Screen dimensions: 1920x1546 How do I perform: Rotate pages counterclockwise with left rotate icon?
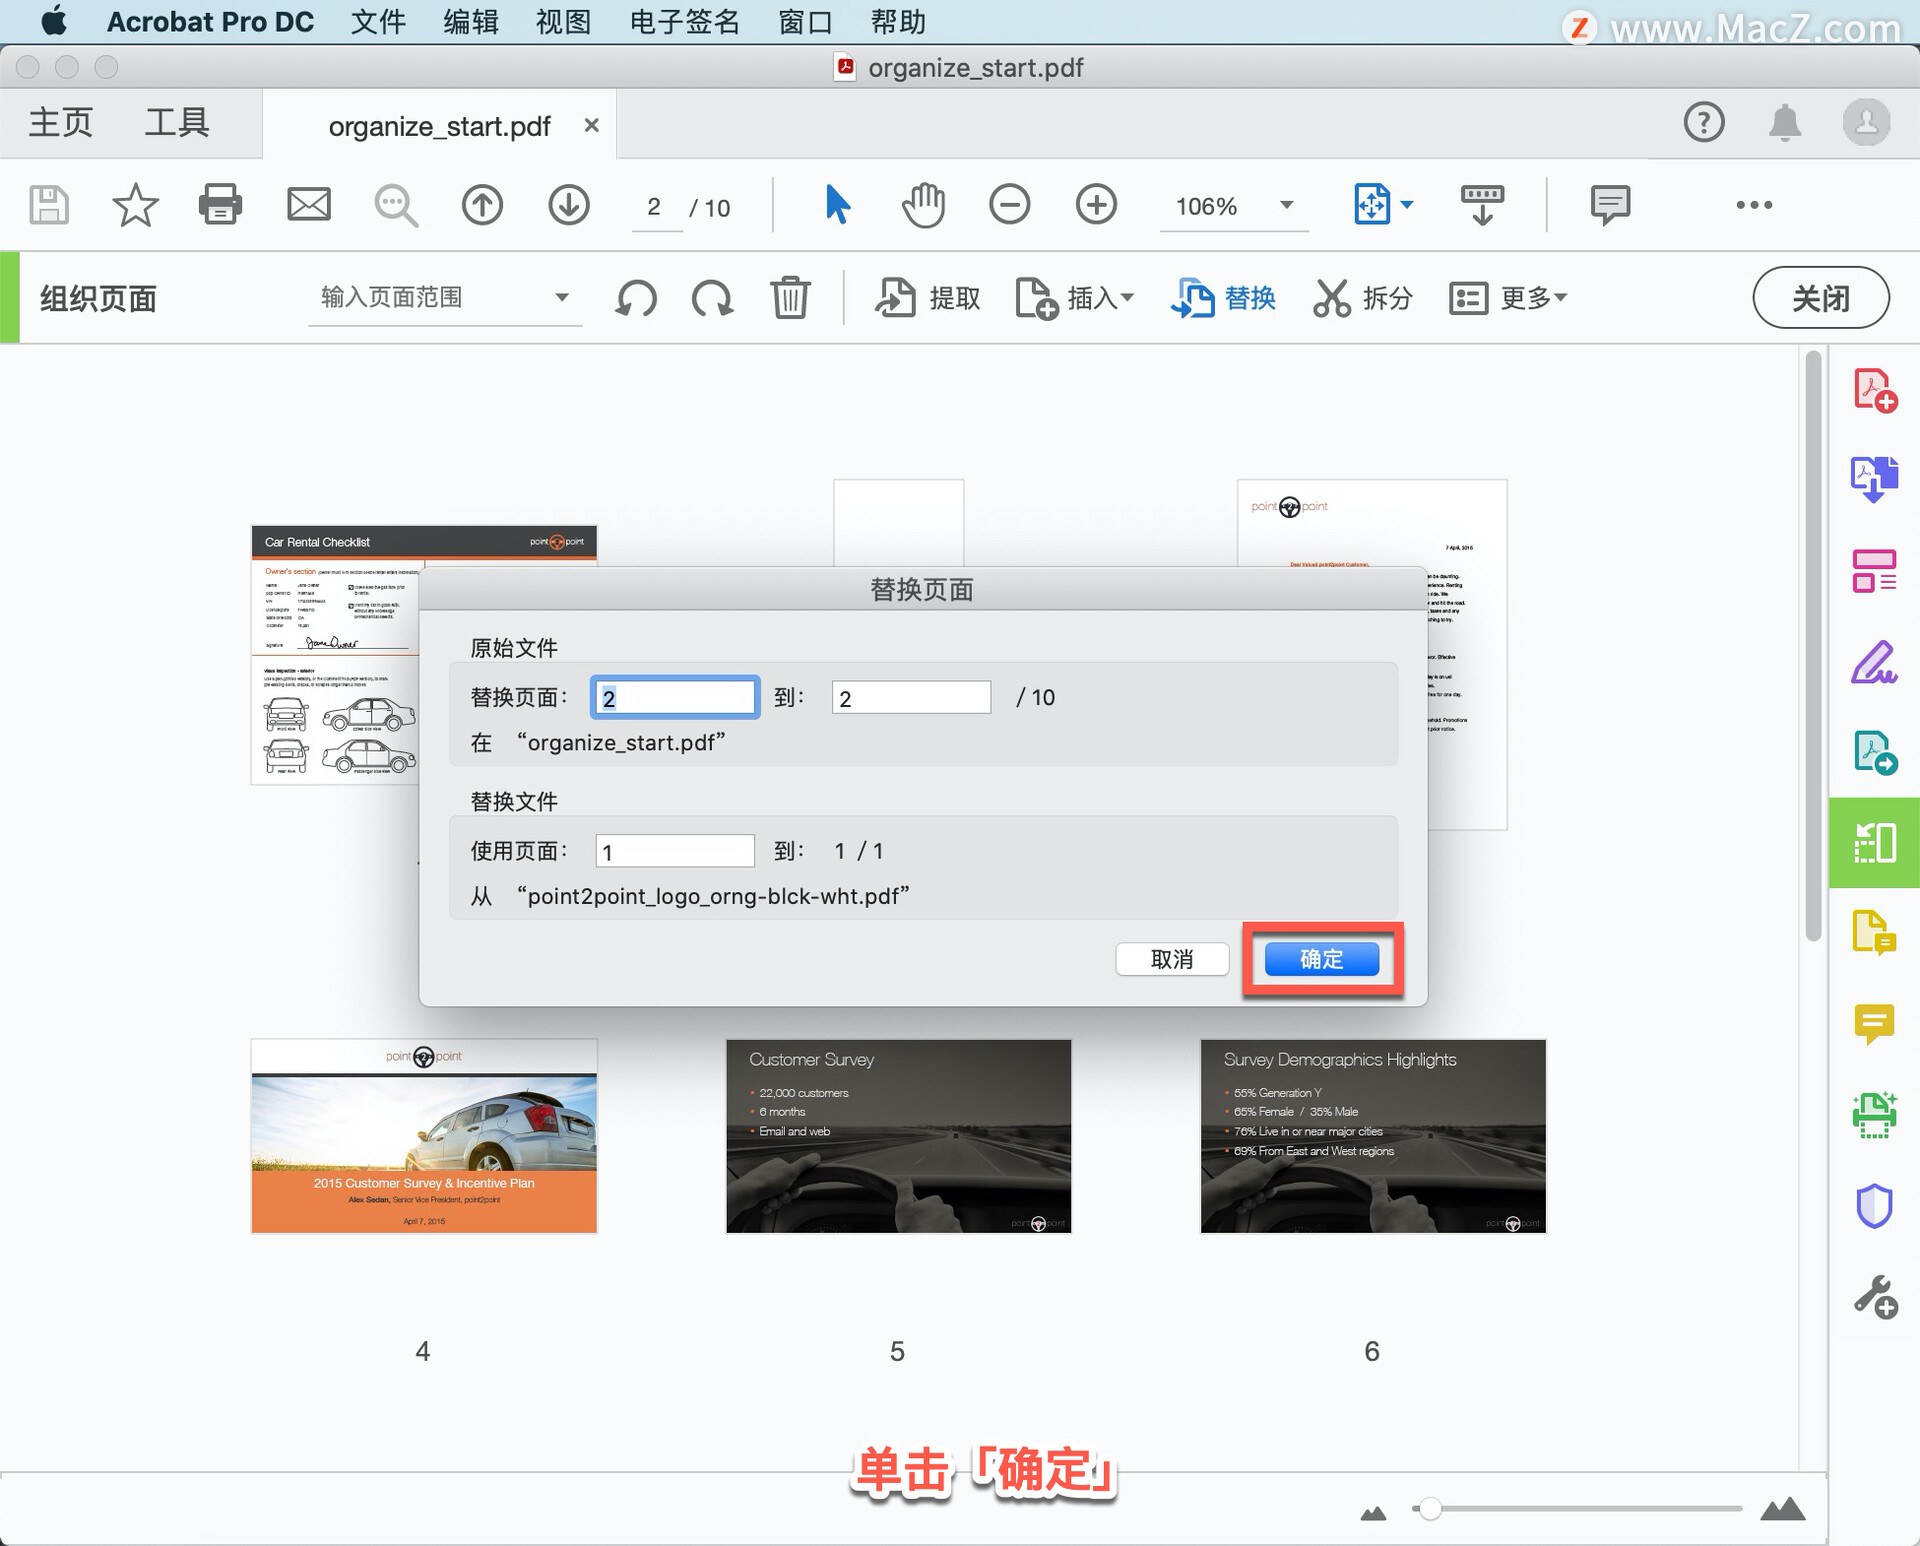click(636, 298)
